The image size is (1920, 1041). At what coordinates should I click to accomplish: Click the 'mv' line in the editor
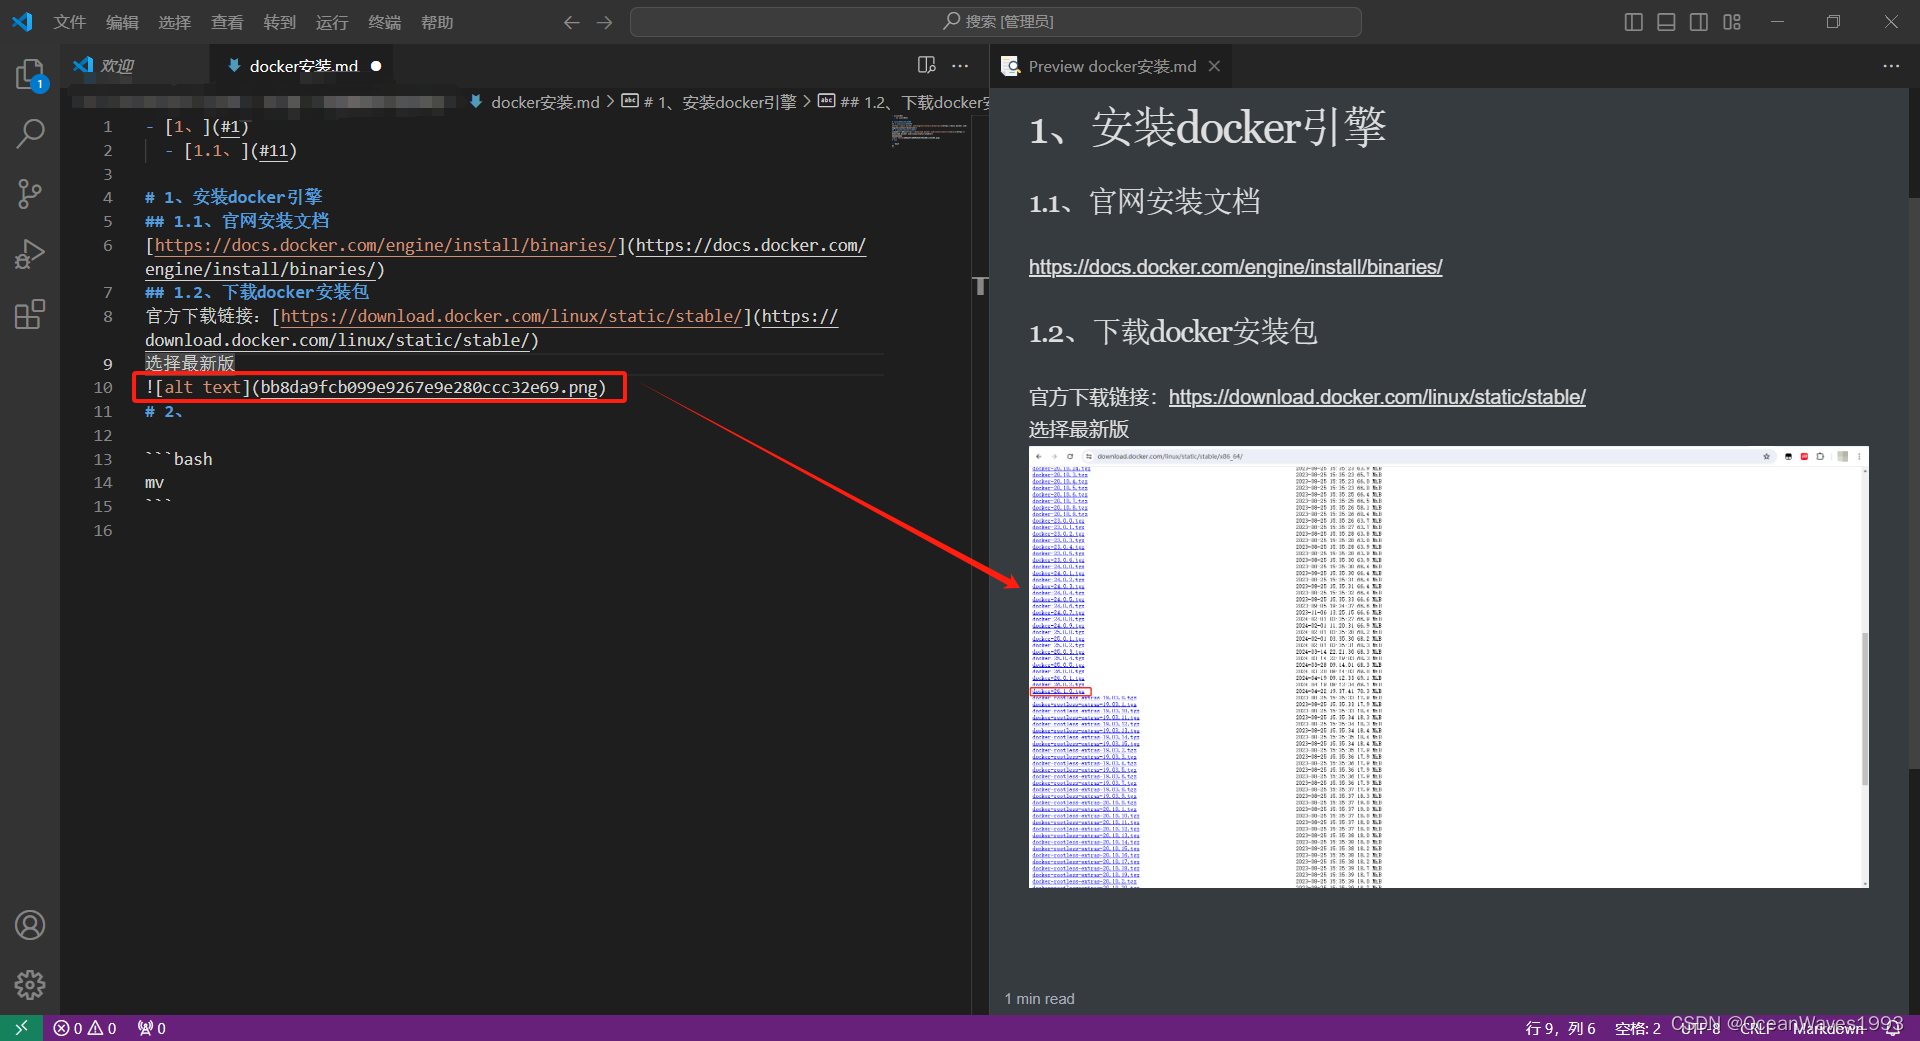tap(155, 483)
